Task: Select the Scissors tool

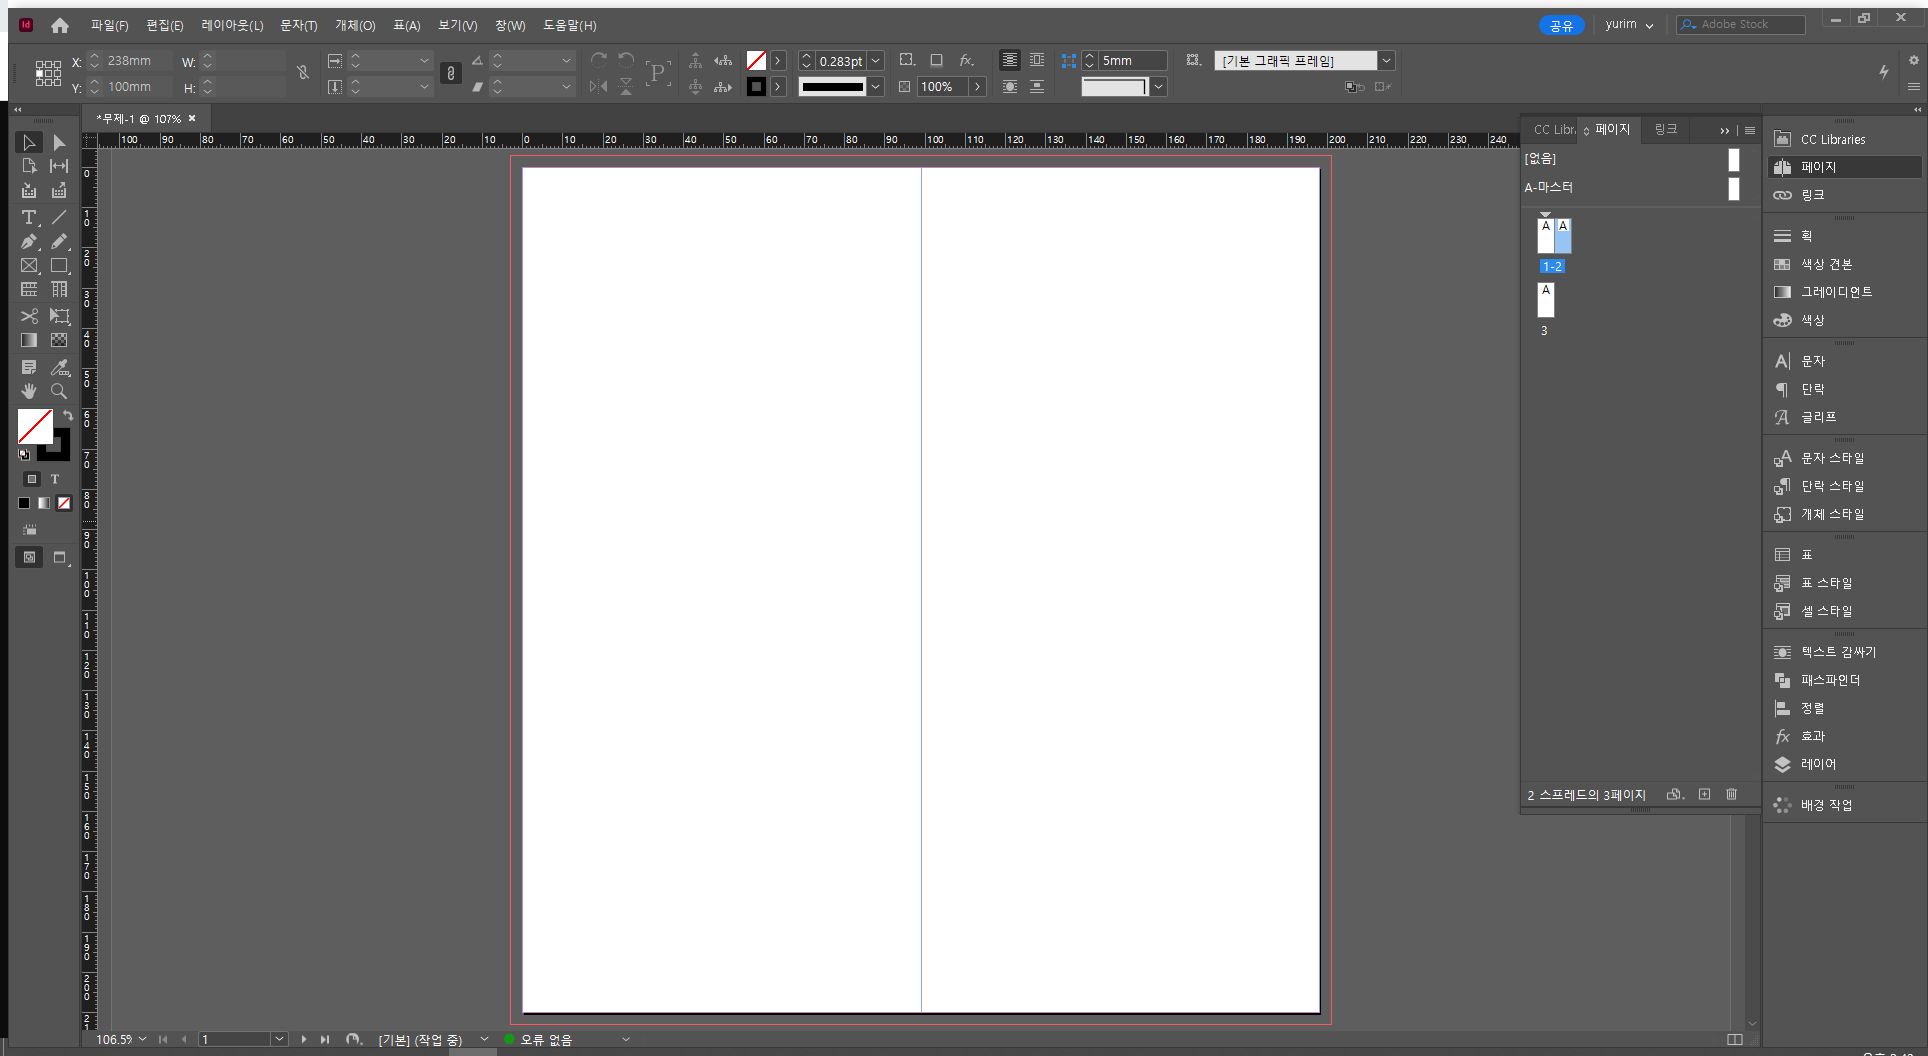Action: click(29, 316)
